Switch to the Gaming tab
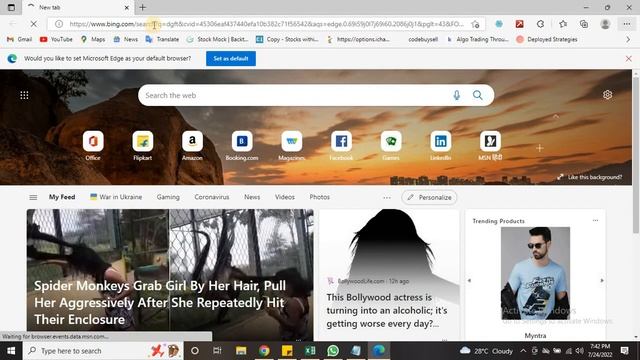Viewport: 640px width, 360px height. pyautogui.click(x=168, y=197)
